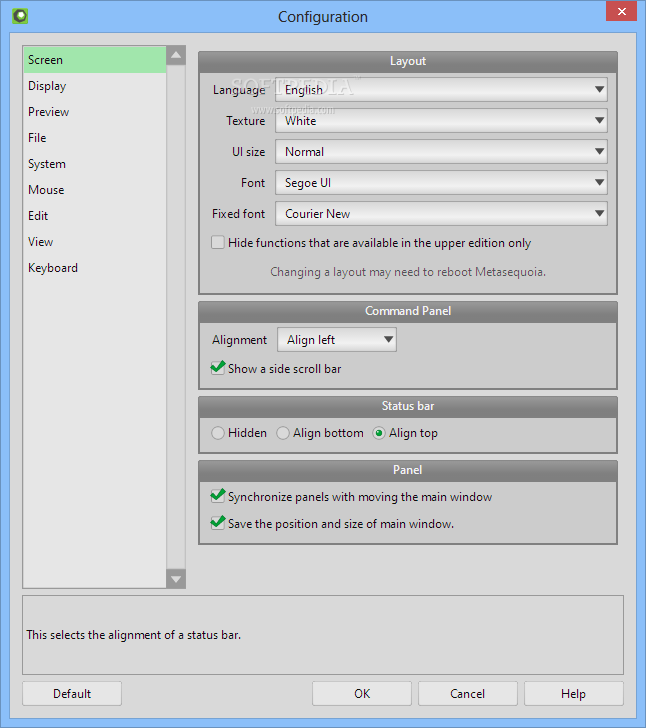Click the category list scroll-up arrow

pyautogui.click(x=176, y=55)
